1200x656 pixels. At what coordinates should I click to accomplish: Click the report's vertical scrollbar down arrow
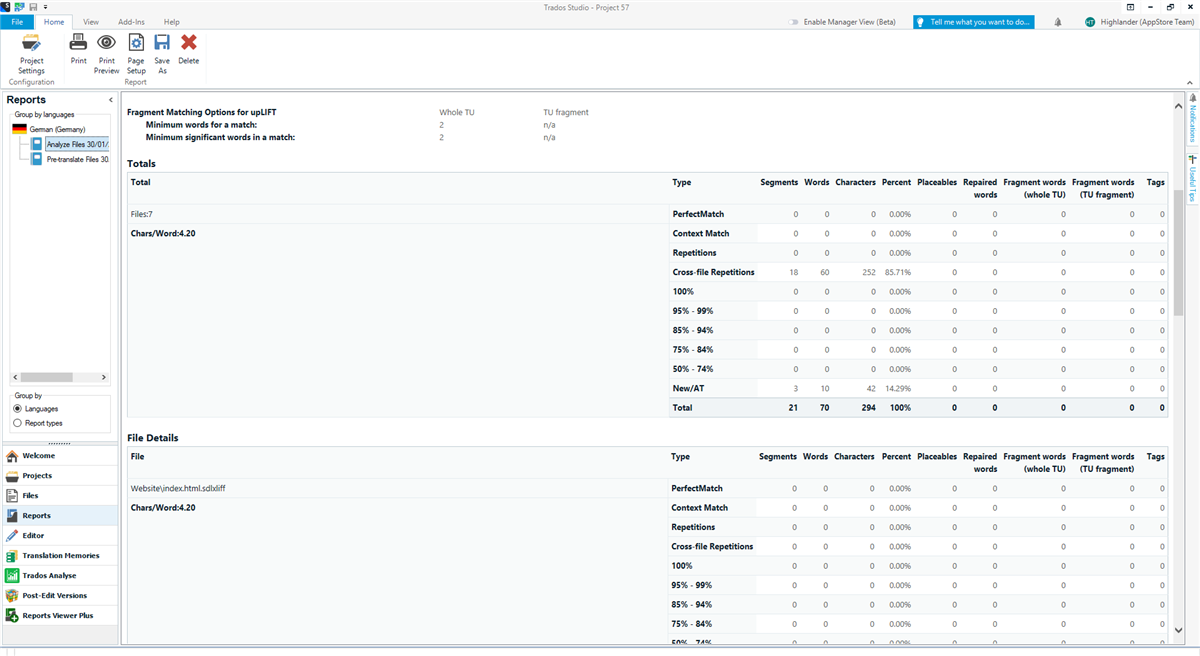coord(1178,631)
